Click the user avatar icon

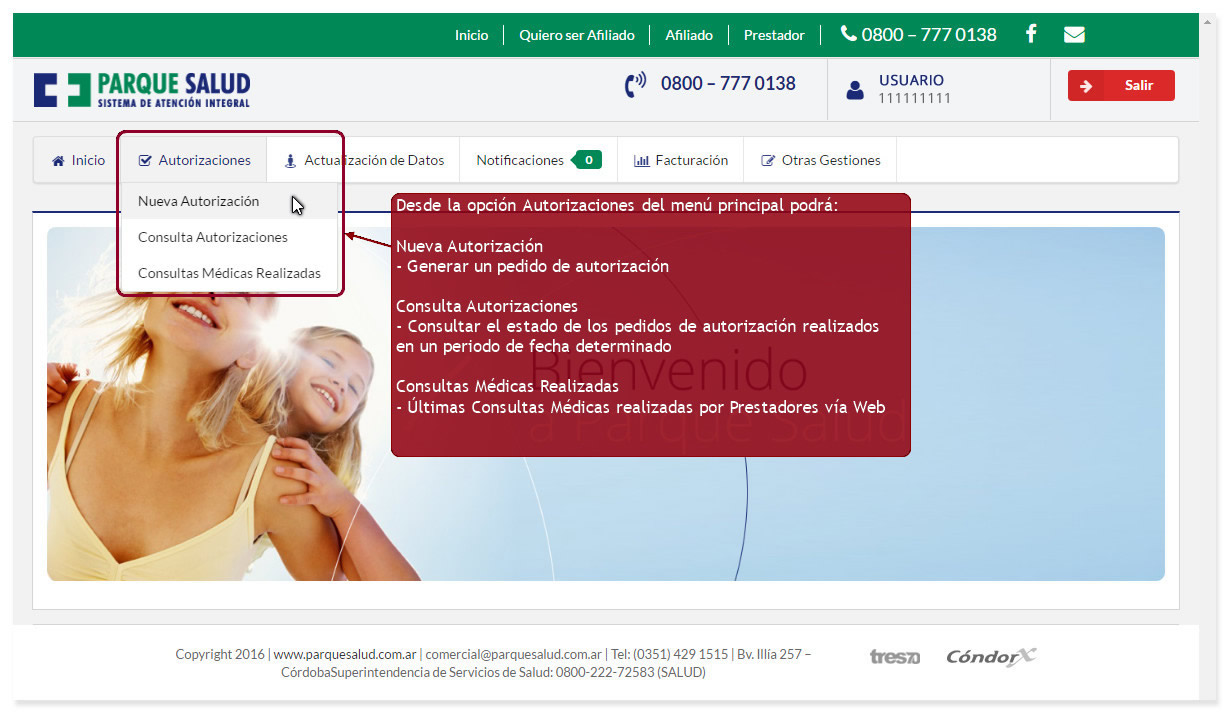click(x=855, y=90)
